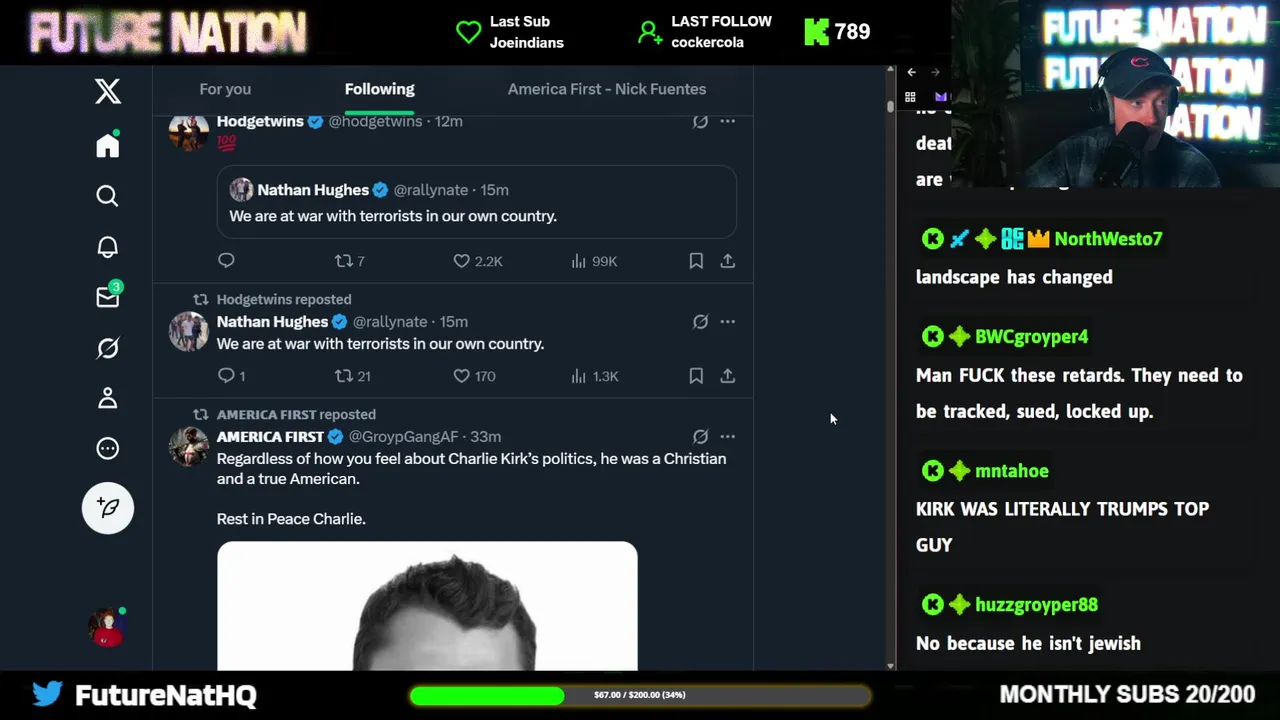This screenshot has height=720, width=1280.
Task: Click the Twitter bird beside FutureNatHQ
Action: (47, 694)
